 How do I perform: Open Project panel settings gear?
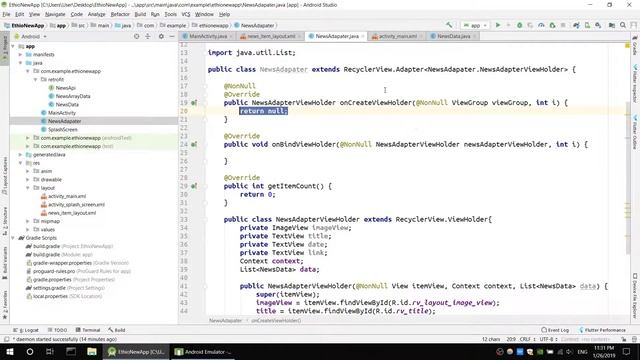161,36
